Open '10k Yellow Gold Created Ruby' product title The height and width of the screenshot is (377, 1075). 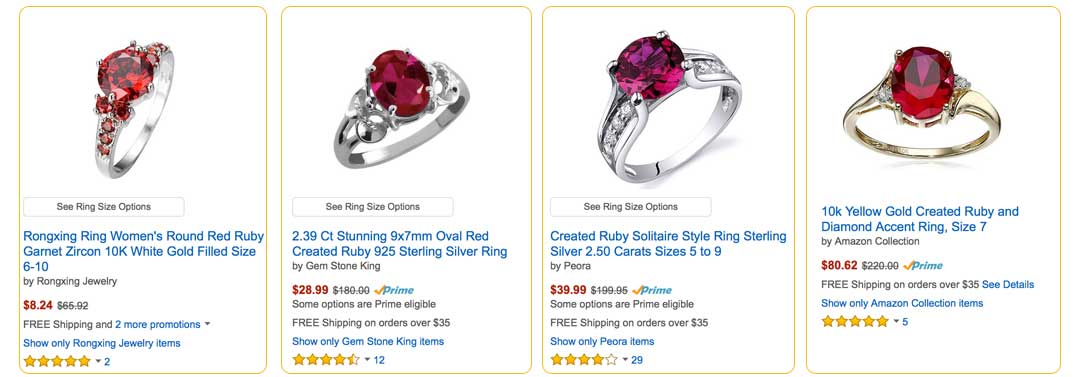tap(920, 219)
